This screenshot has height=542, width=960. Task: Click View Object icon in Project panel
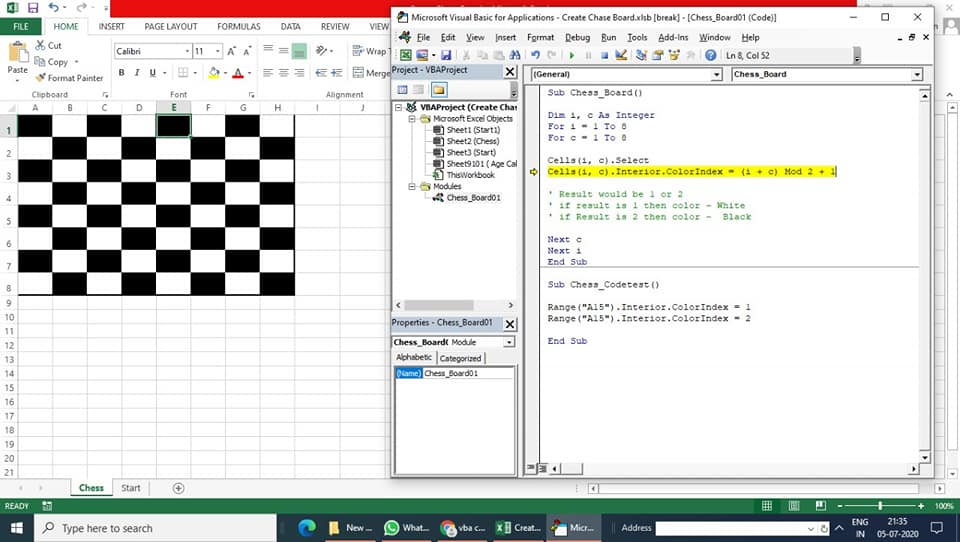pos(419,90)
